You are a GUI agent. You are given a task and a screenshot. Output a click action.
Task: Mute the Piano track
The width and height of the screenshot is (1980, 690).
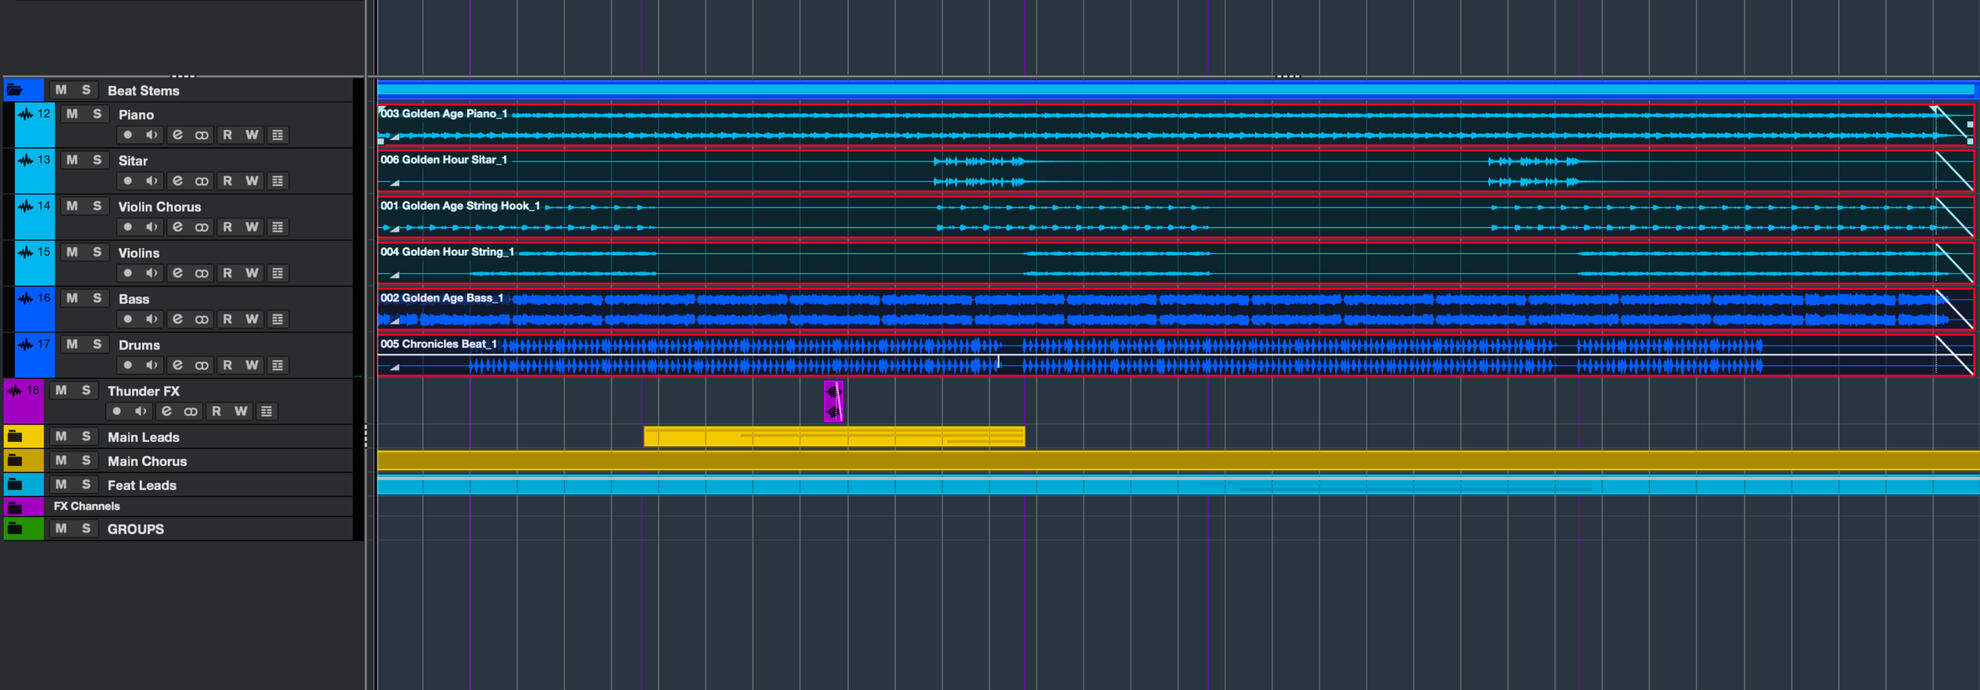coord(72,114)
